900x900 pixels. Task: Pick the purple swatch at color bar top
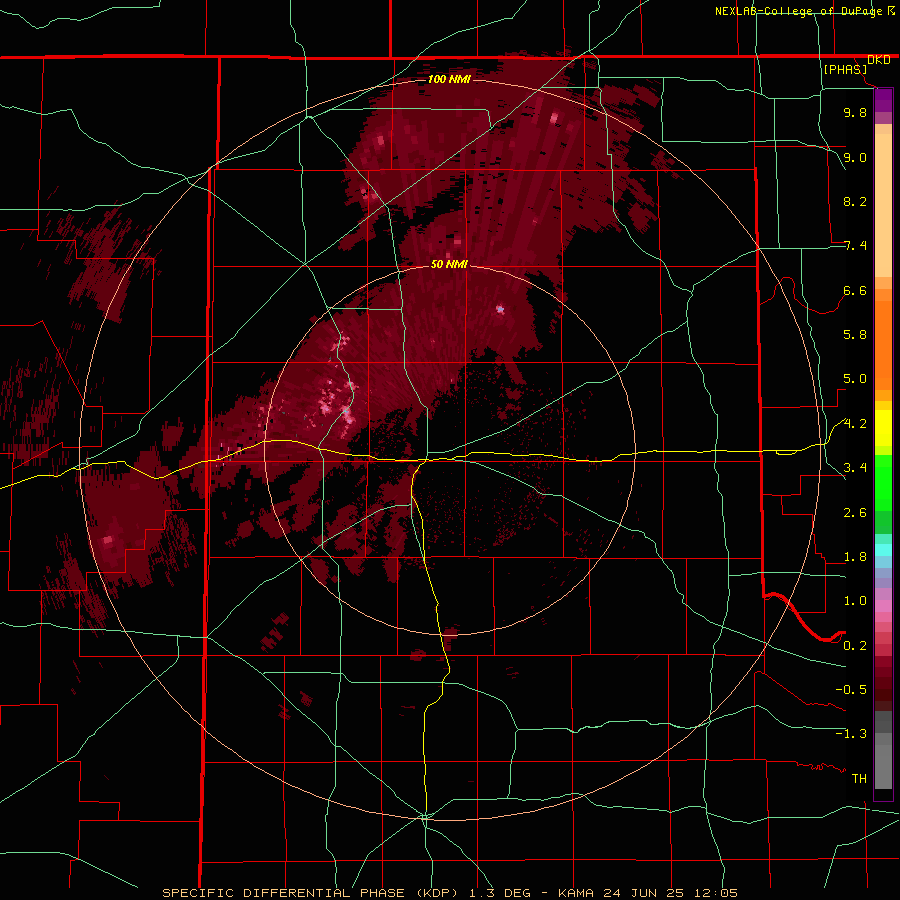(883, 100)
